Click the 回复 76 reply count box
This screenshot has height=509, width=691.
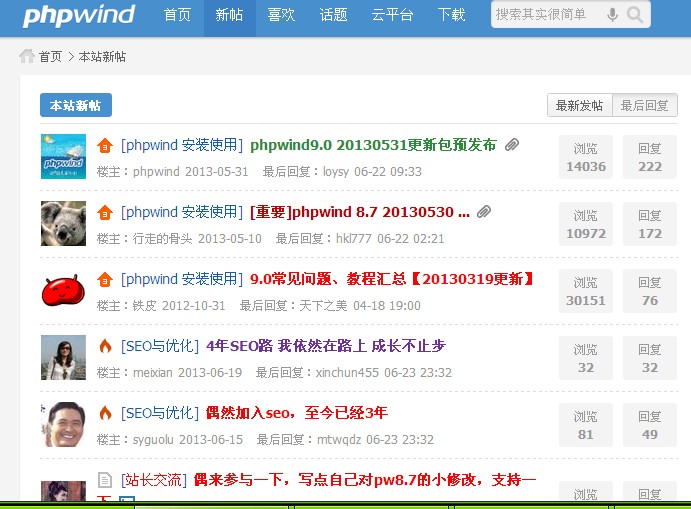click(x=650, y=291)
